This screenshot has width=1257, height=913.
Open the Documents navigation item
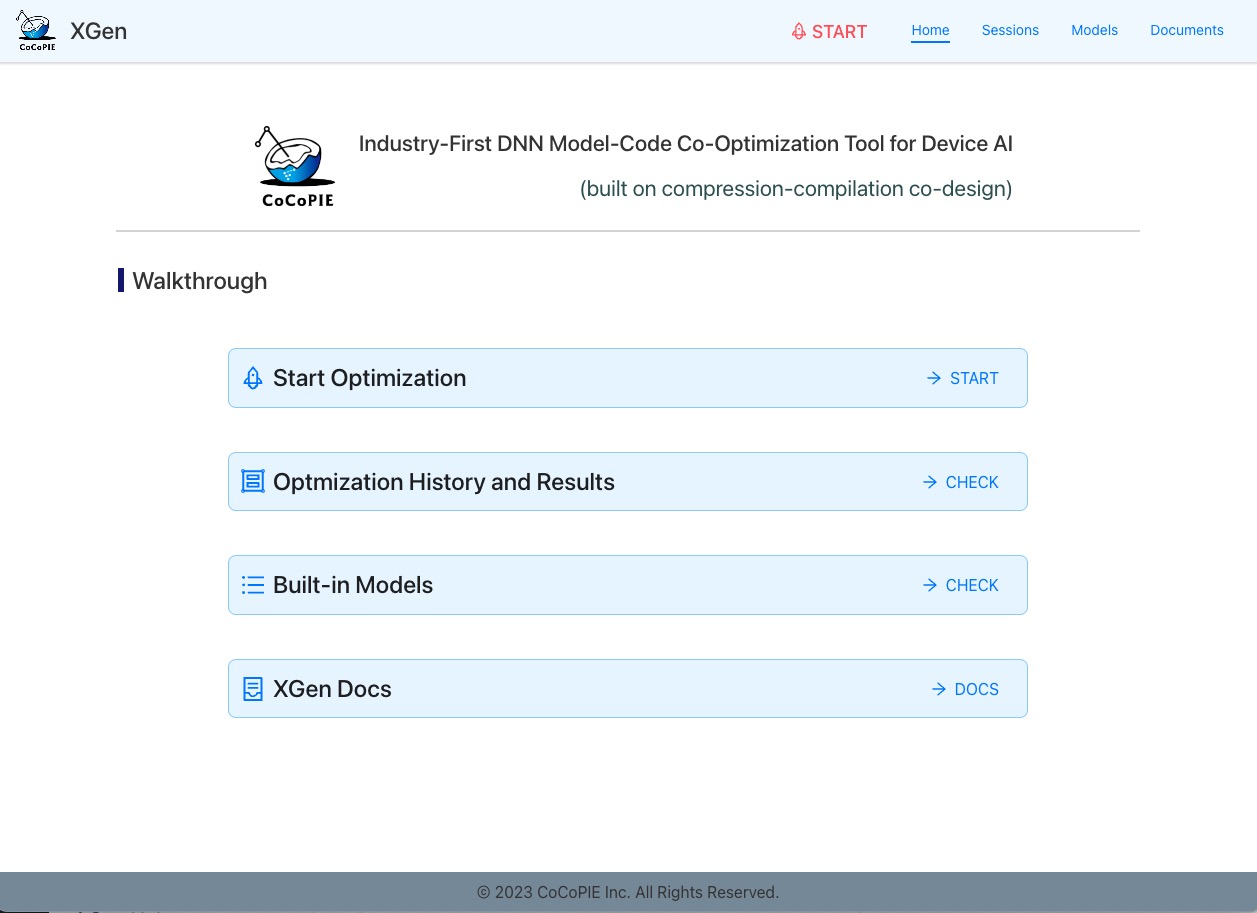tap(1187, 30)
